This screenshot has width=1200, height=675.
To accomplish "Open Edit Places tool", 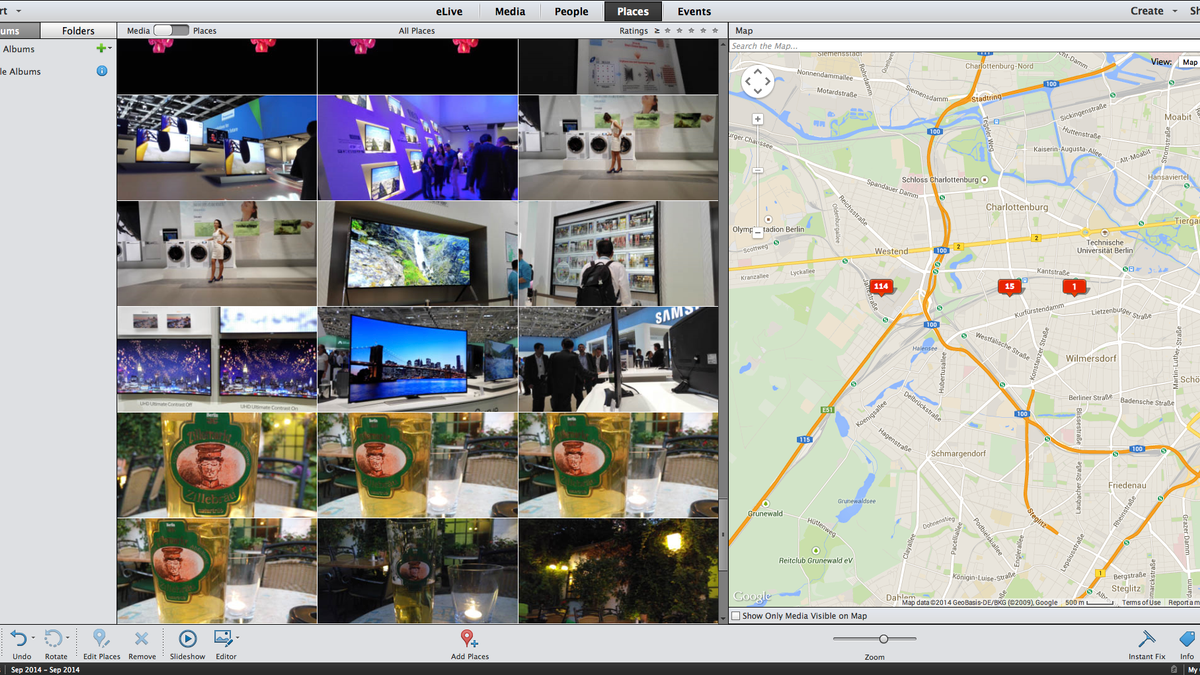I will coord(101,638).
